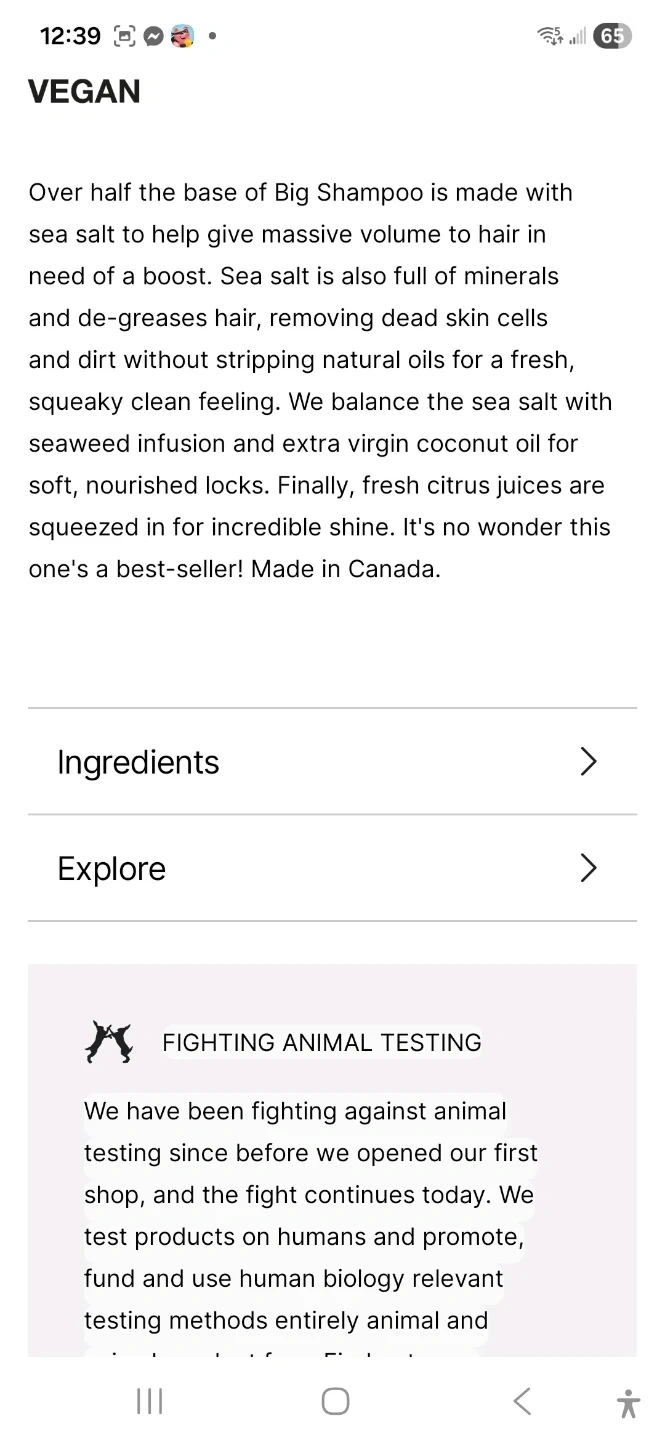Tap the status bar clock
This screenshot has width=665, height=1440.
click(x=70, y=36)
